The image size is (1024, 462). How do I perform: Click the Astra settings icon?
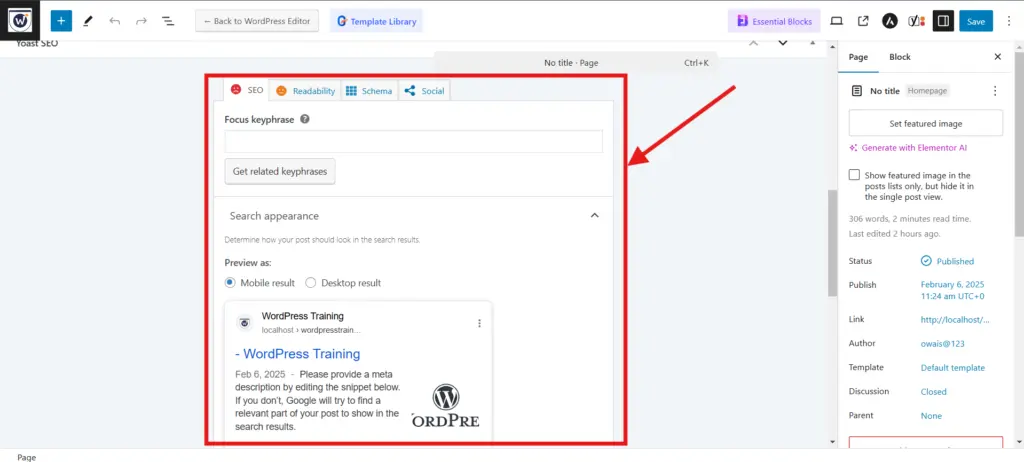pos(889,21)
